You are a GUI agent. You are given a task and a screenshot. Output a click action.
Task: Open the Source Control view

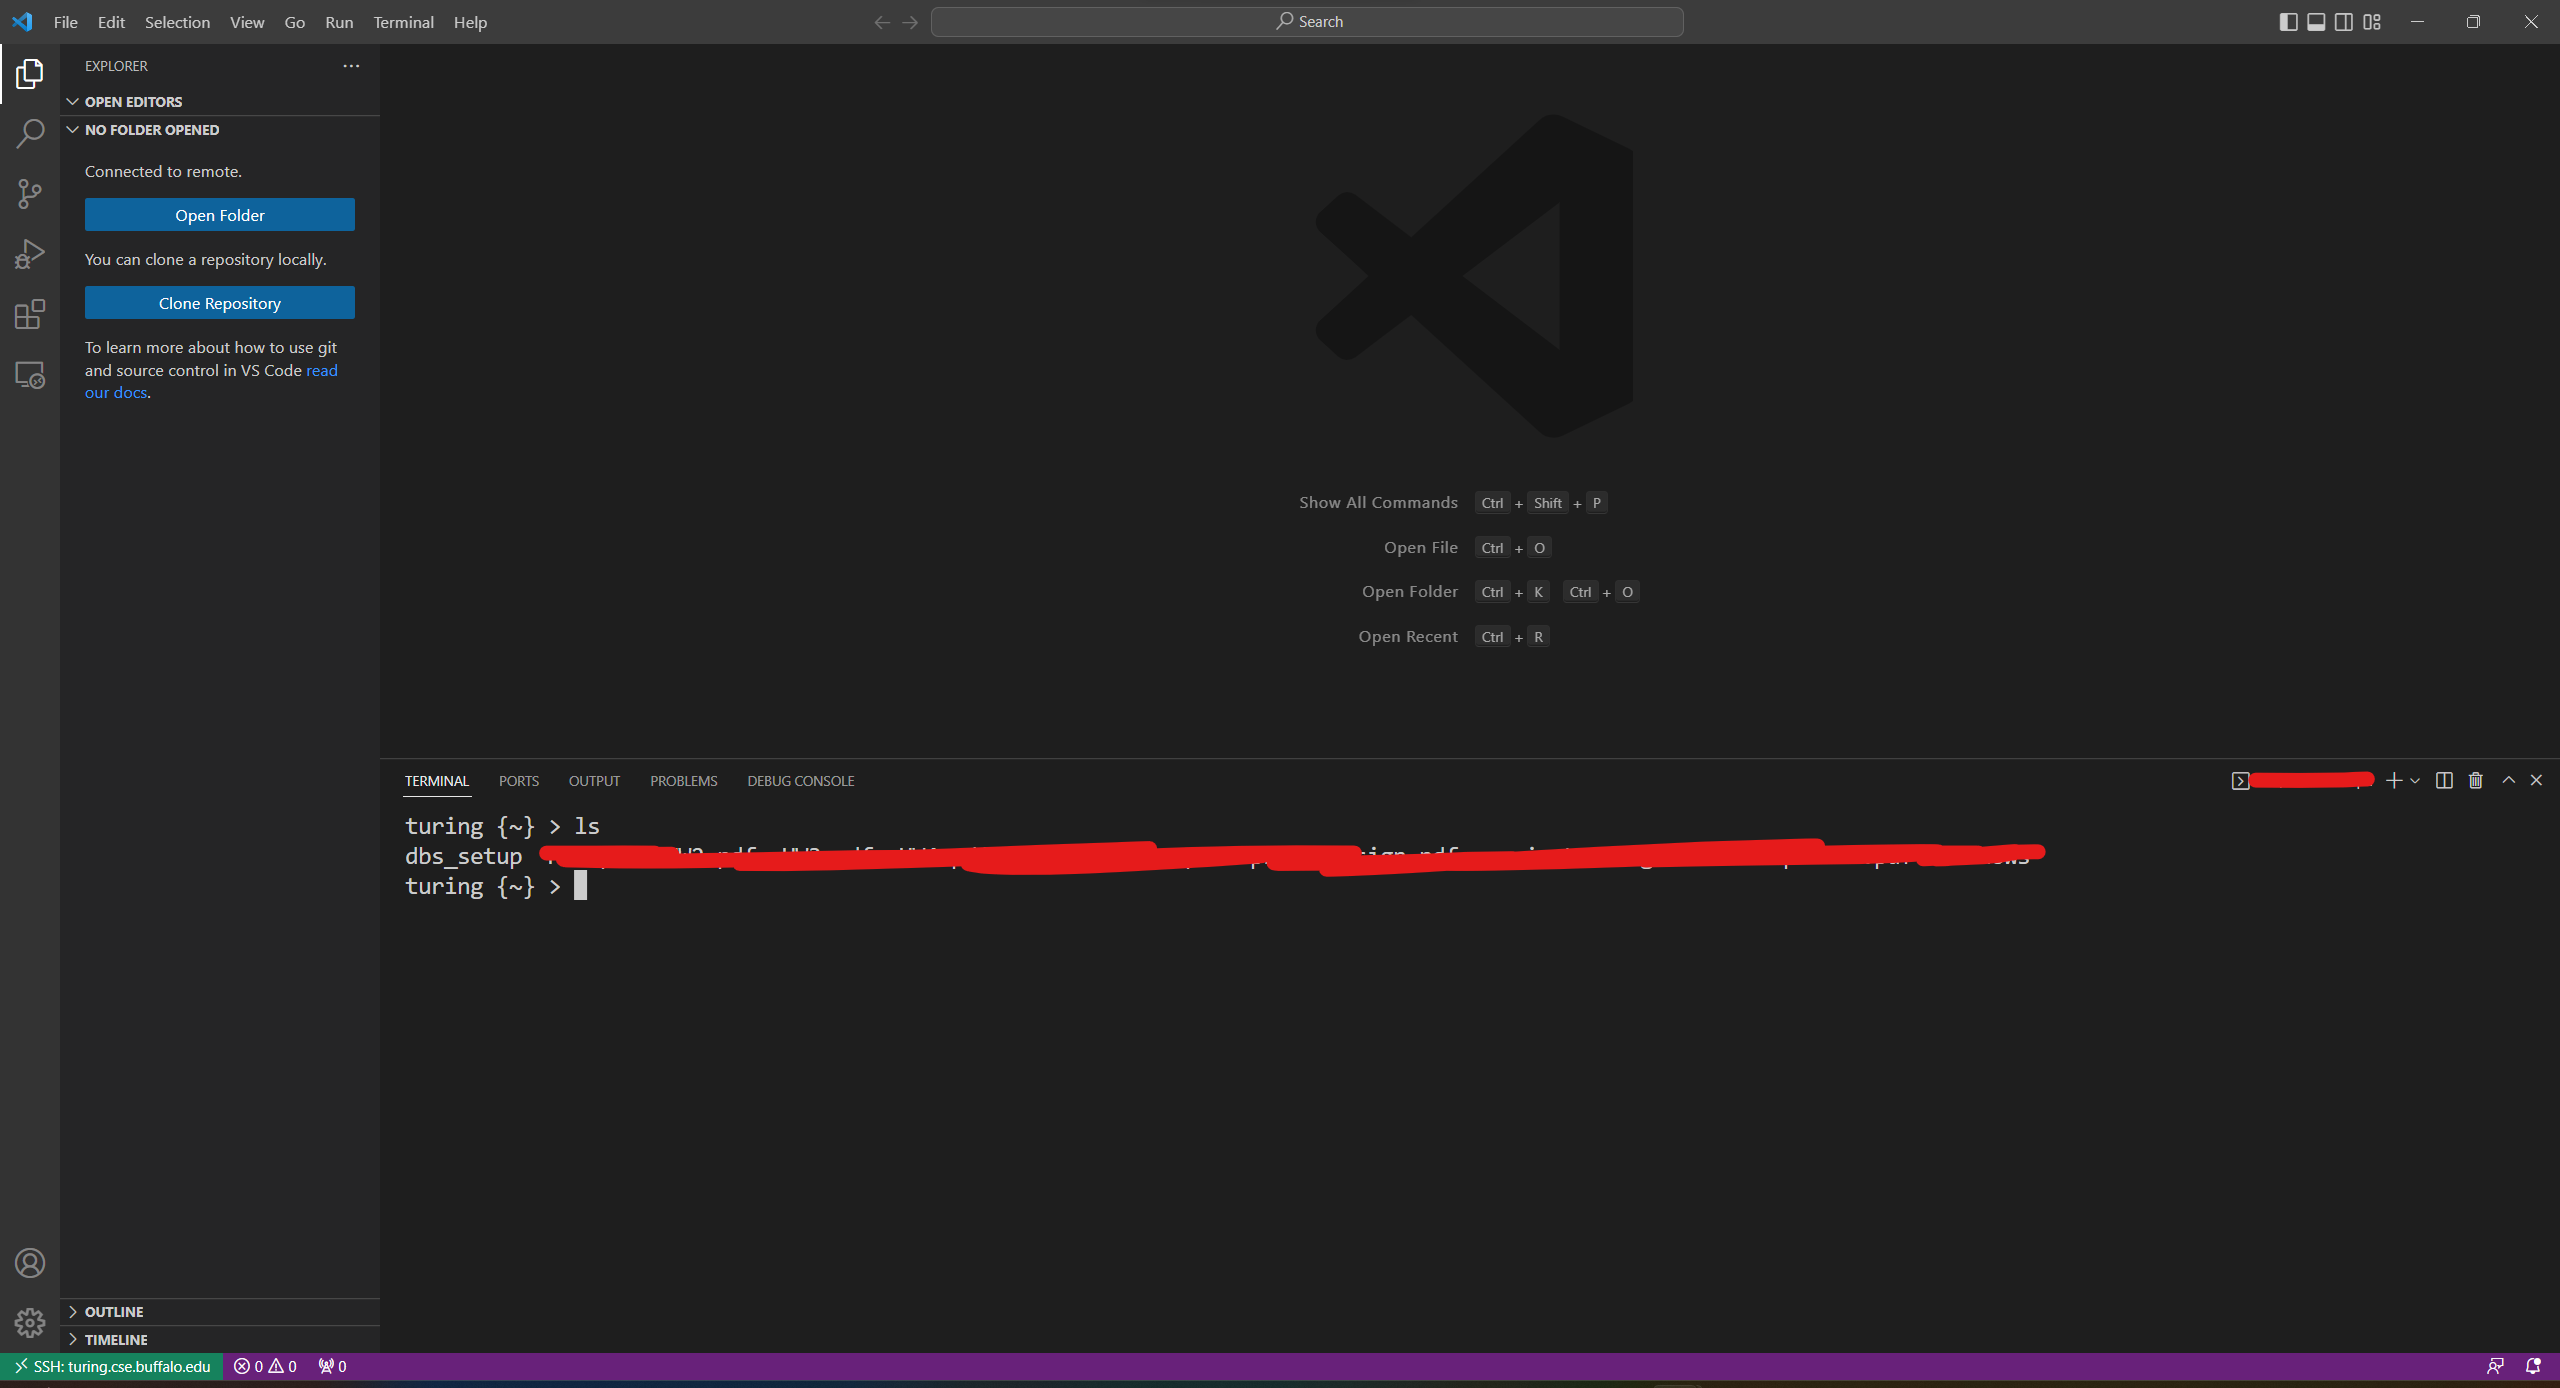click(x=30, y=193)
